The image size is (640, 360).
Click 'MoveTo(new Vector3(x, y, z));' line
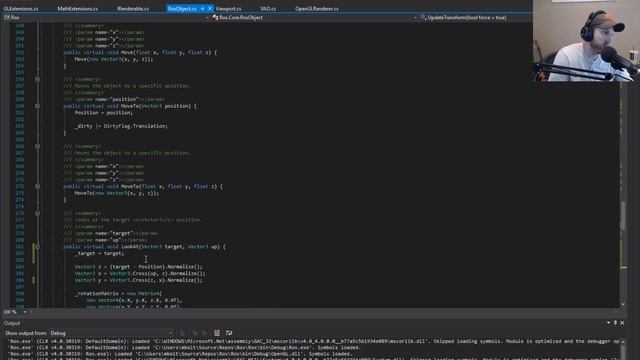[116, 193]
